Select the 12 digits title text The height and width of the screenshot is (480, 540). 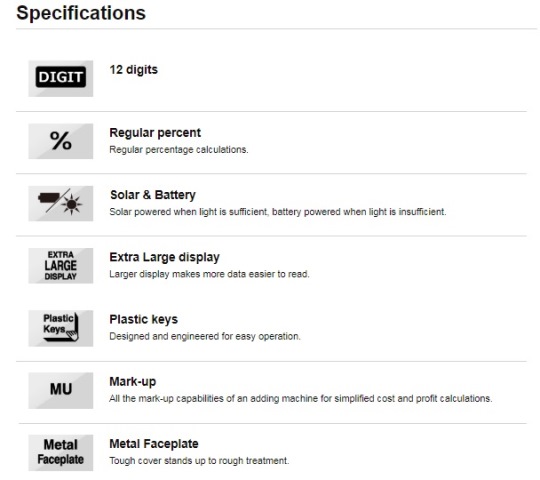pyautogui.click(x=134, y=70)
